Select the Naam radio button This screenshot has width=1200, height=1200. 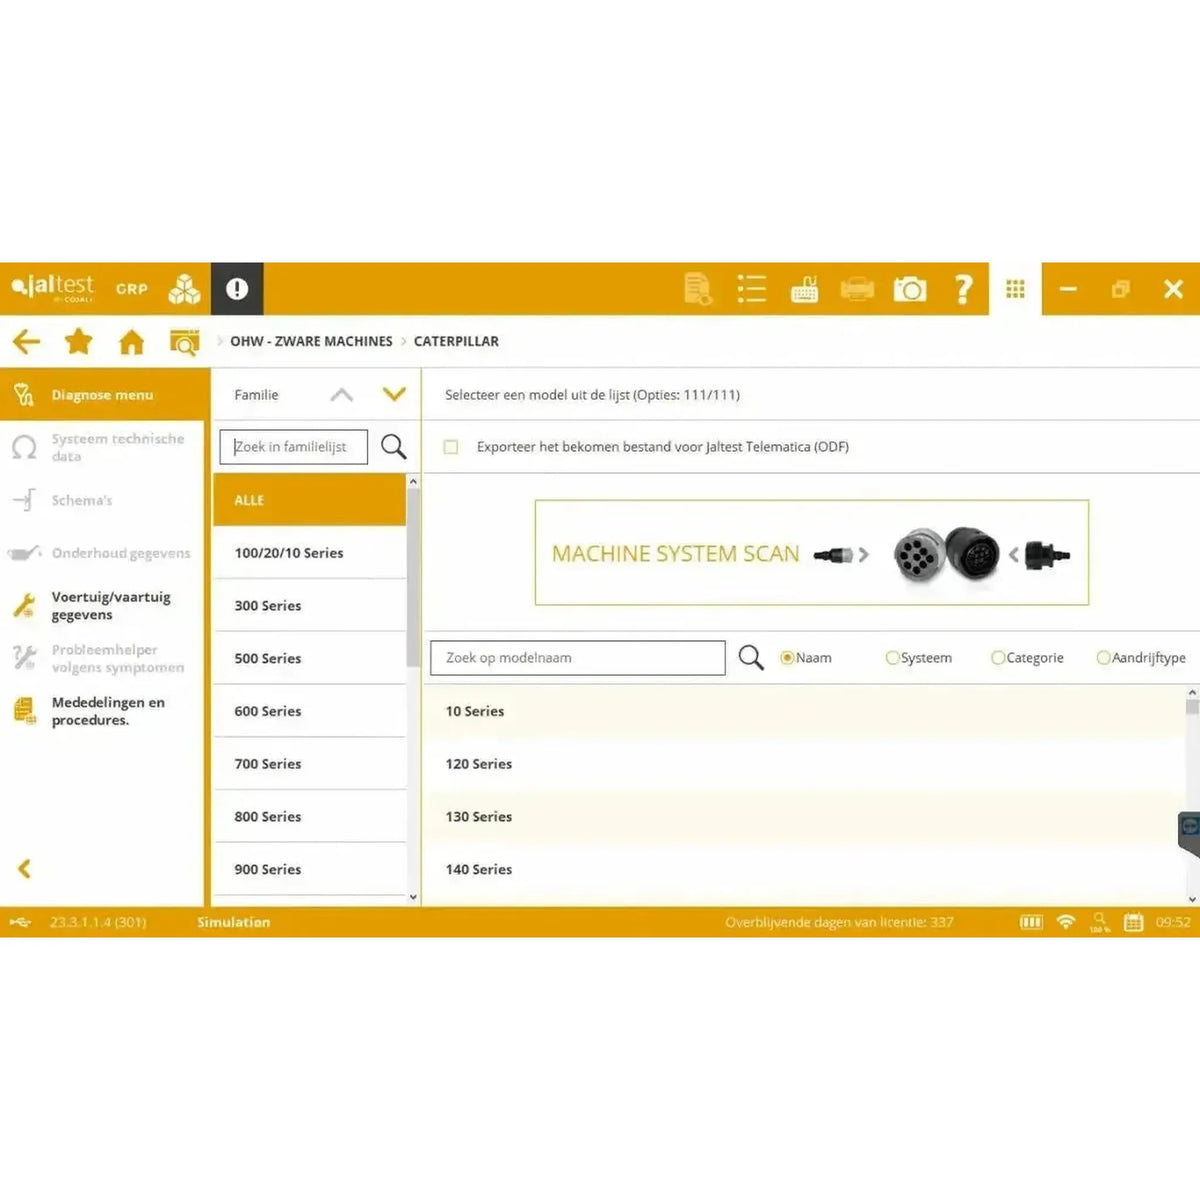tap(787, 658)
